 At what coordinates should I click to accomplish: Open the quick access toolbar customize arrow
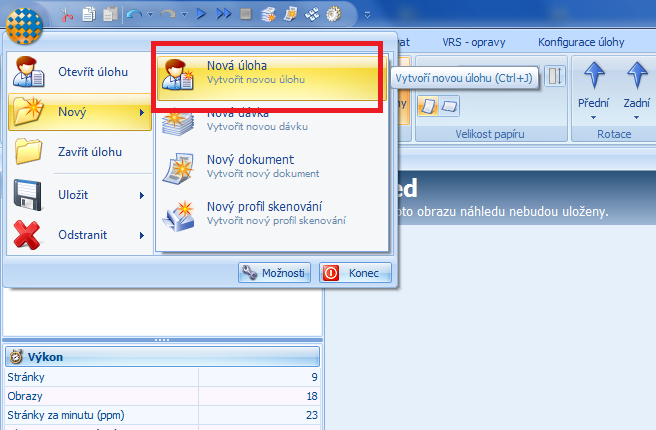coord(367,15)
